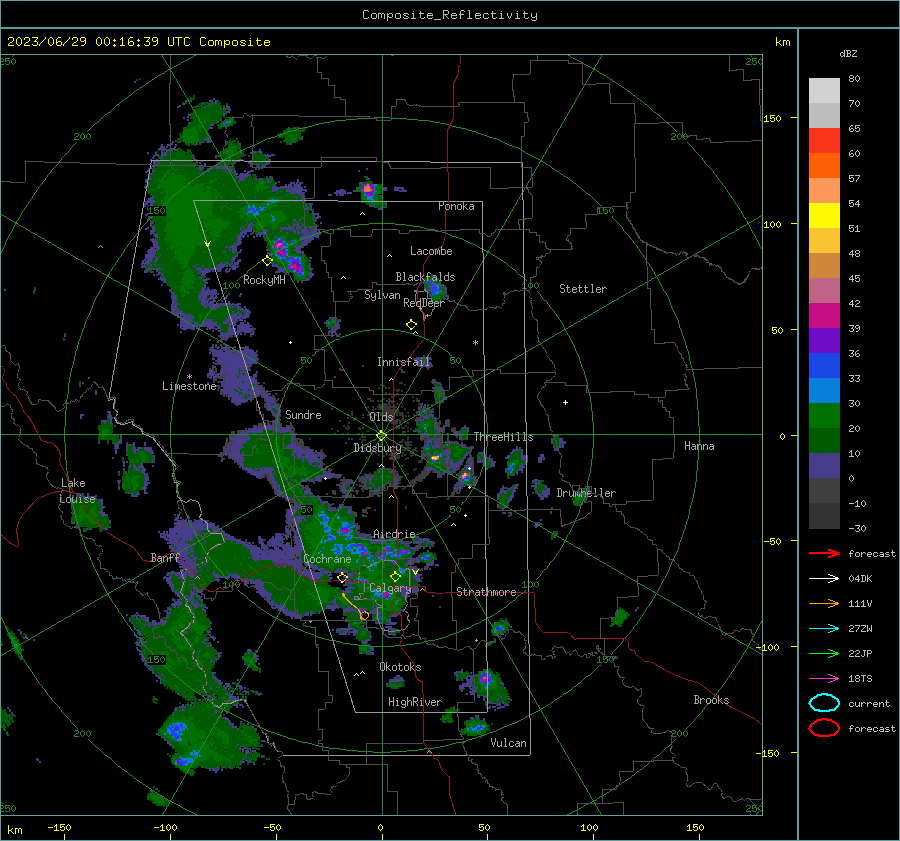Viewport: 900px width, 841px height.
Task: Click the Stettler label
Action: 583,289
